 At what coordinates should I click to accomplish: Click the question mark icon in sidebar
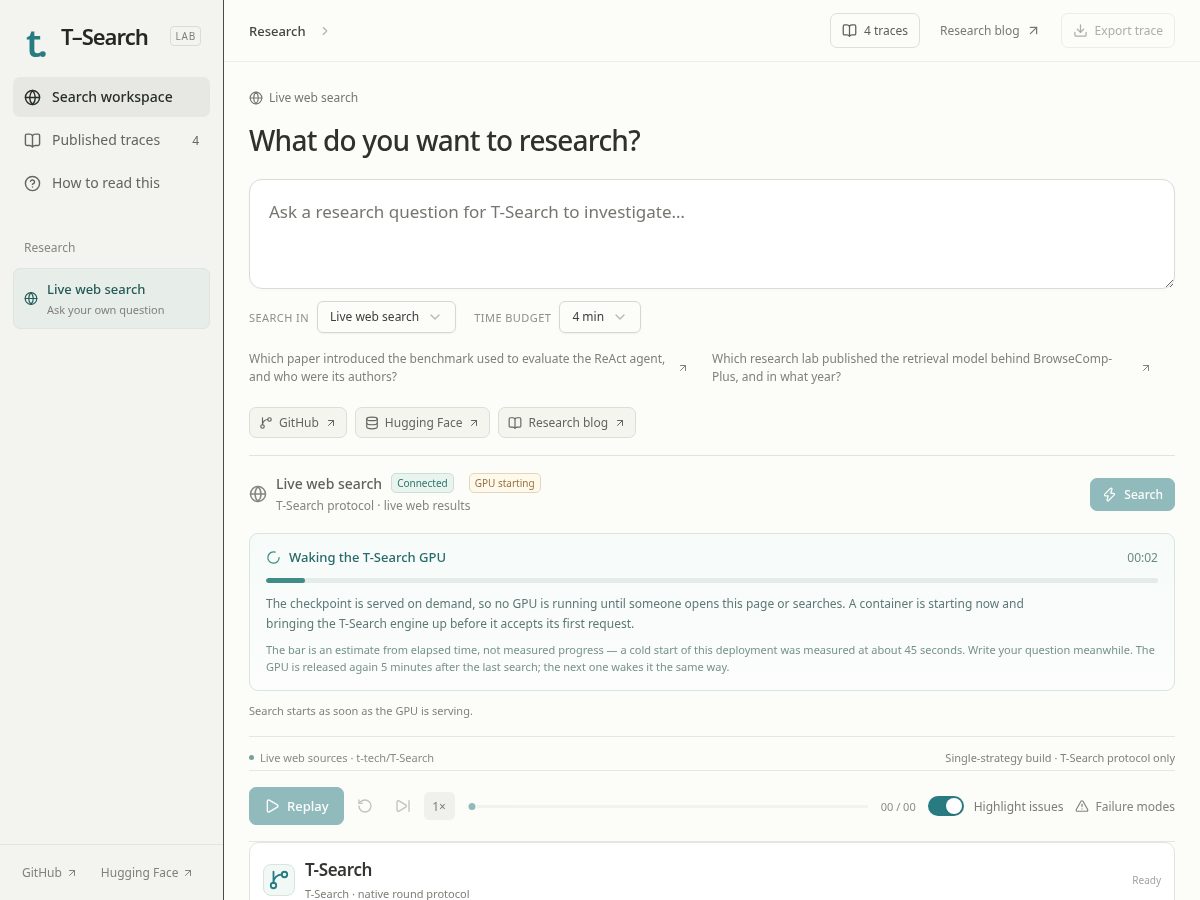point(33,183)
